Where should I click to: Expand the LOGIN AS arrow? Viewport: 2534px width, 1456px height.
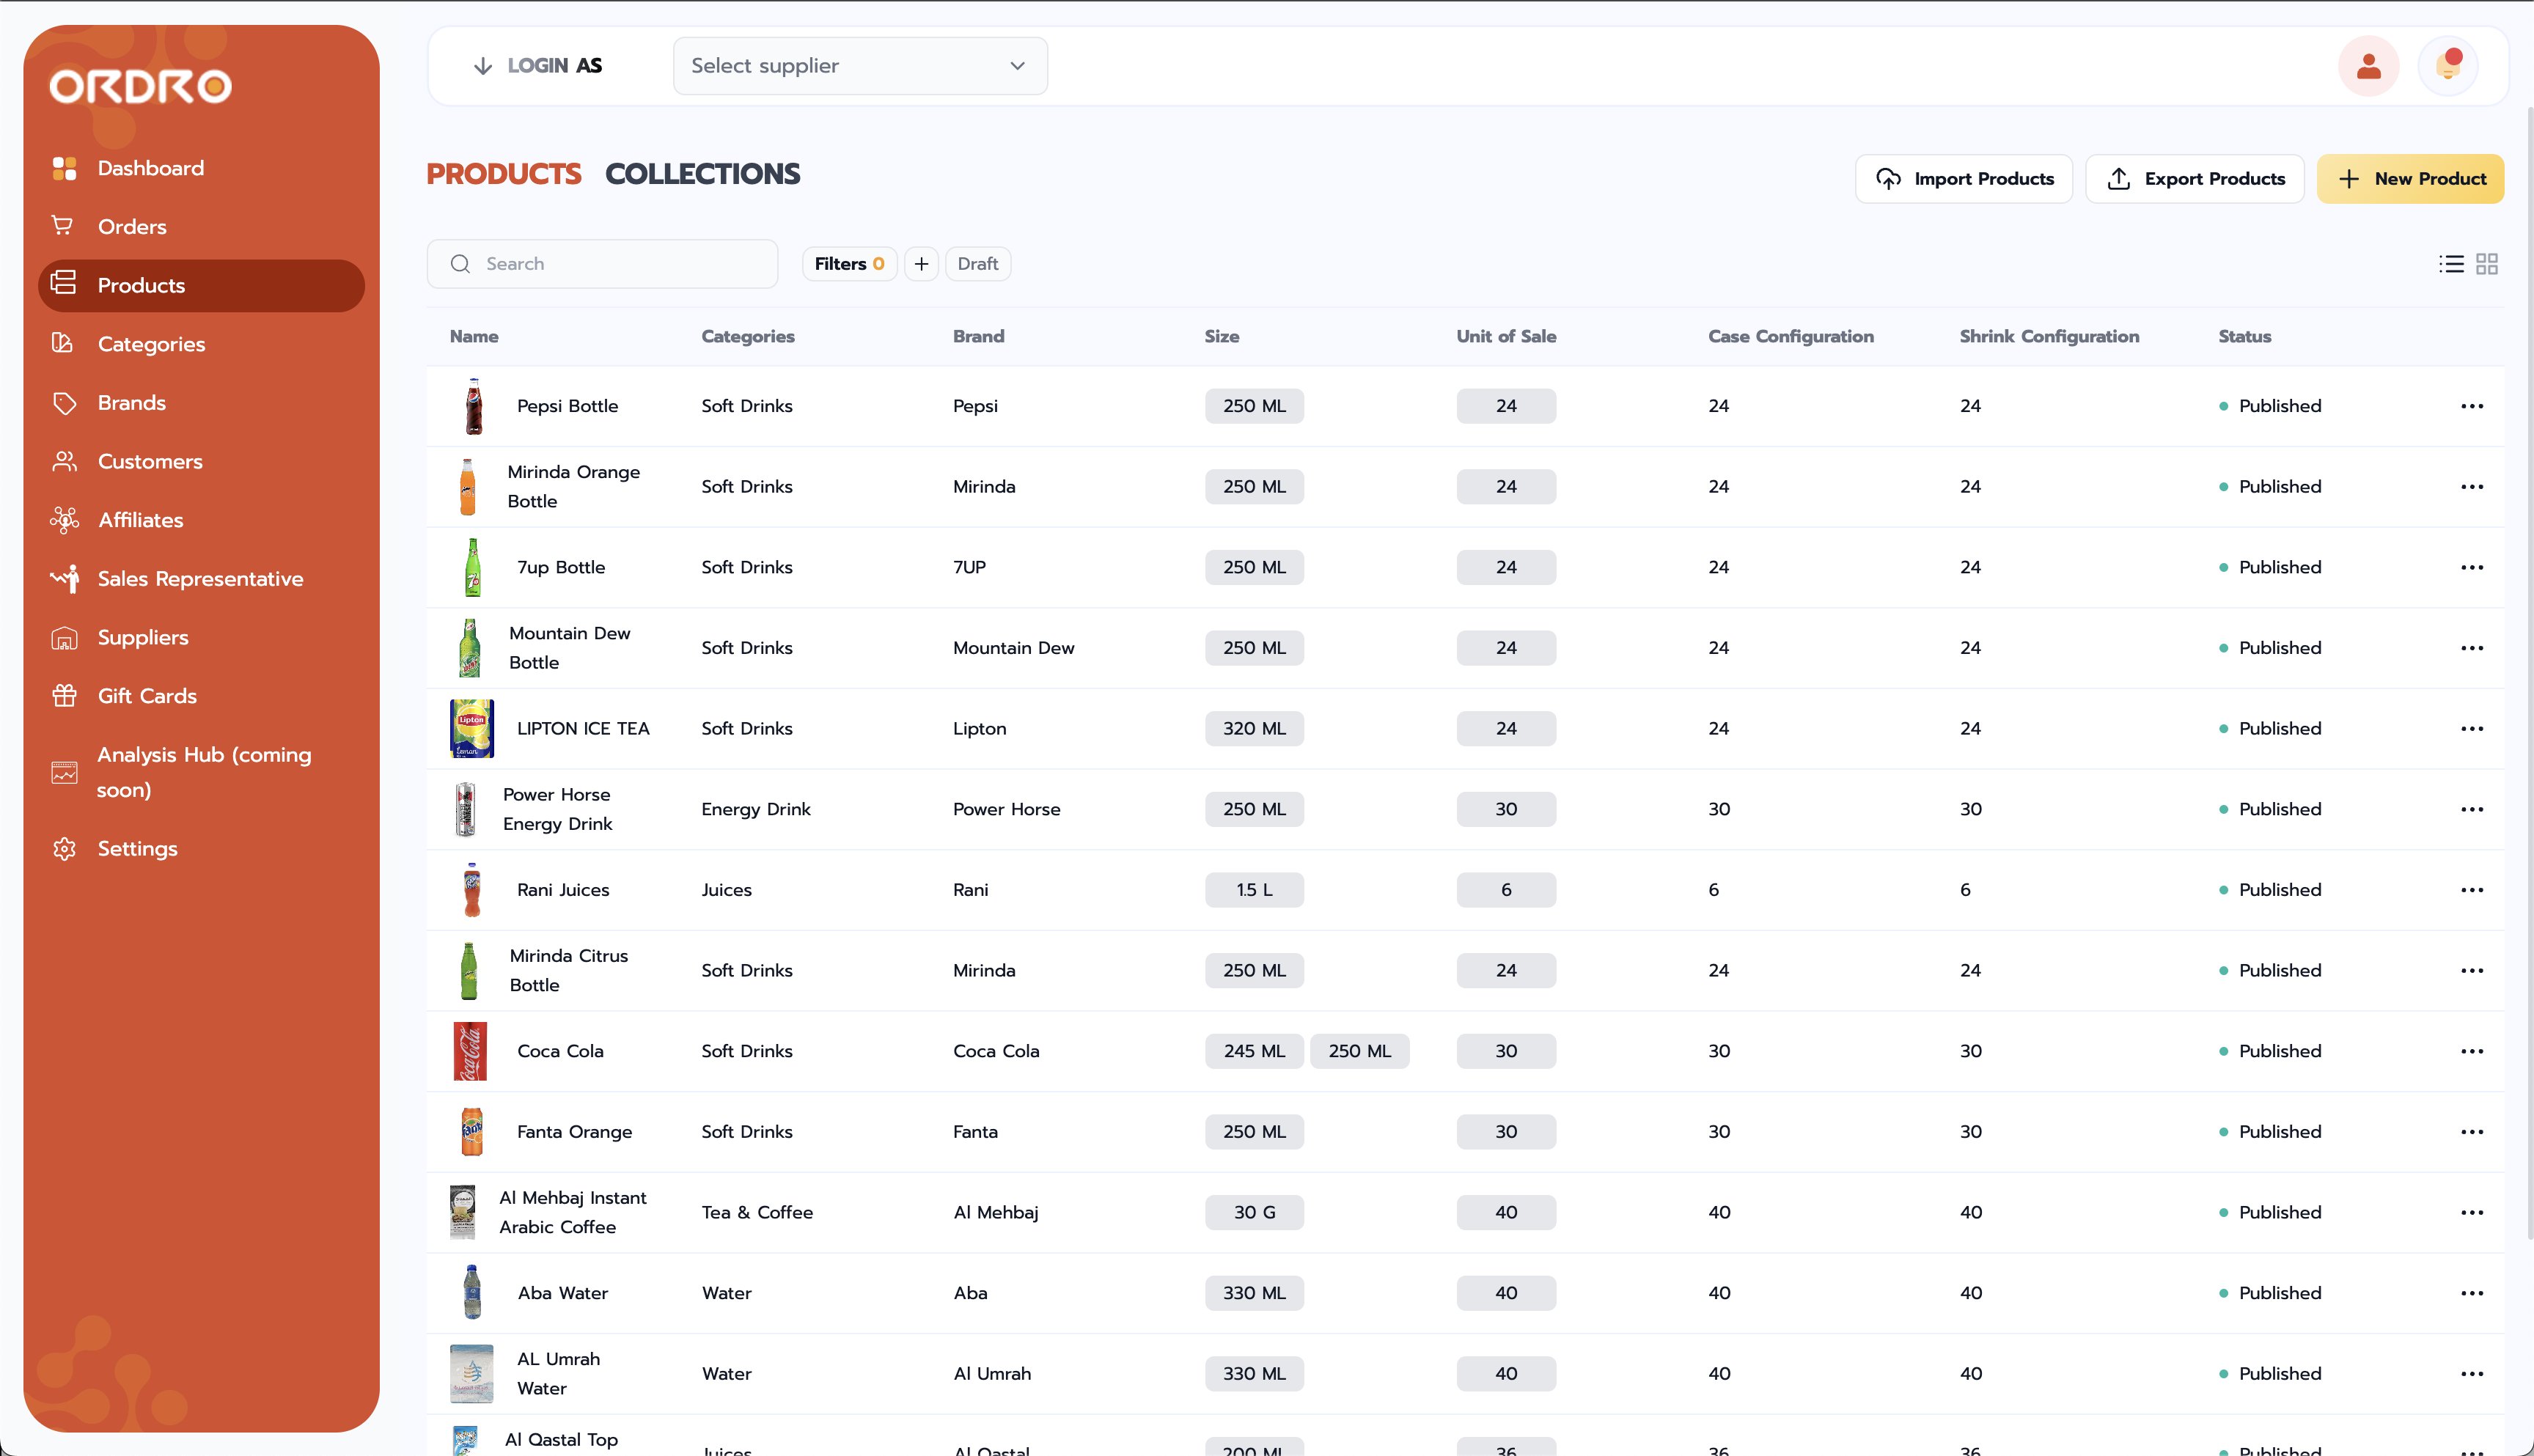[483, 66]
